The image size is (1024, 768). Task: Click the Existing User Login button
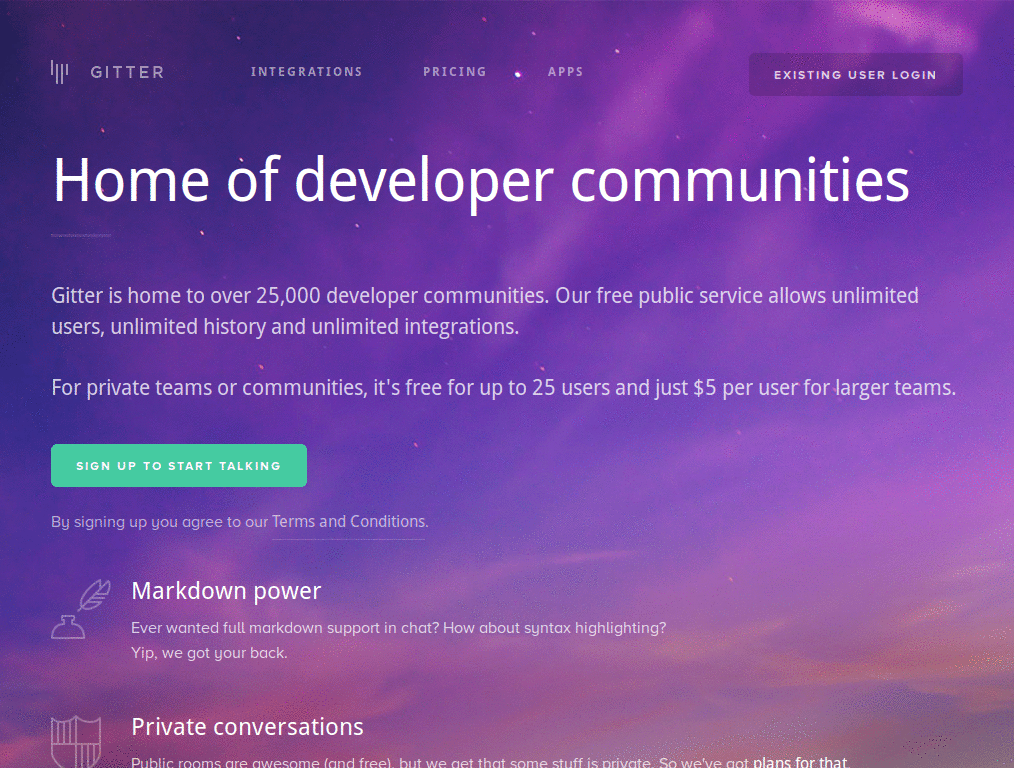point(856,74)
